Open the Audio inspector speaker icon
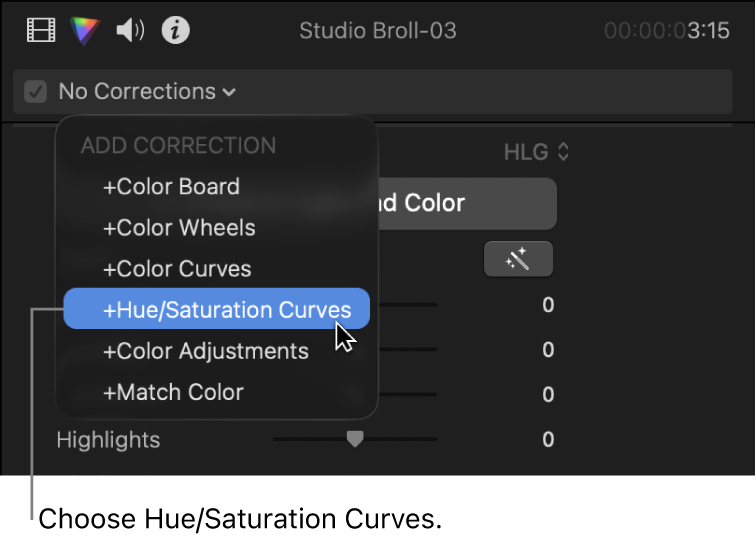The height and width of the screenshot is (538, 756). [130, 30]
